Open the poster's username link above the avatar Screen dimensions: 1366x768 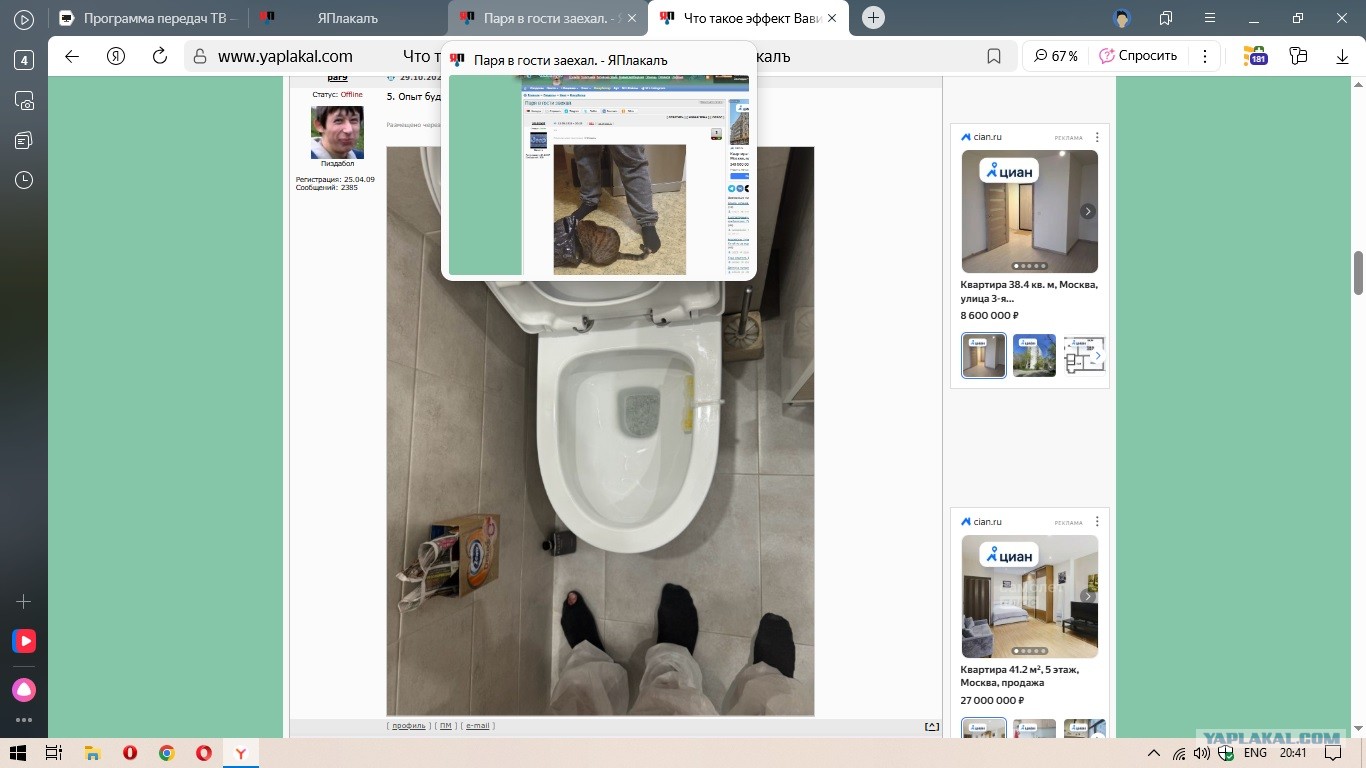pyautogui.click(x=337, y=78)
